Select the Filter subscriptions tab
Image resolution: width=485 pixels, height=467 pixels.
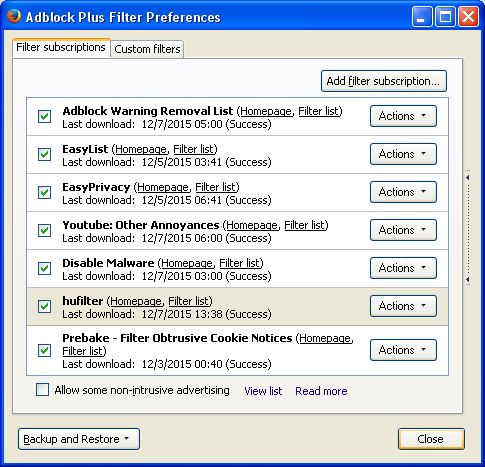pyautogui.click(x=61, y=47)
